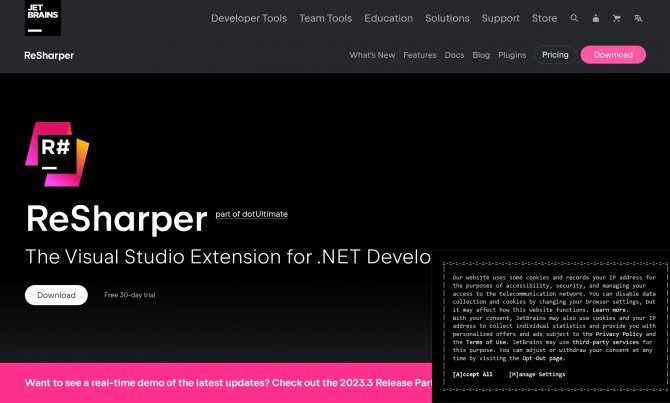Follow the 'Learn more.' cookie link
The image size is (670, 403).
point(610,310)
